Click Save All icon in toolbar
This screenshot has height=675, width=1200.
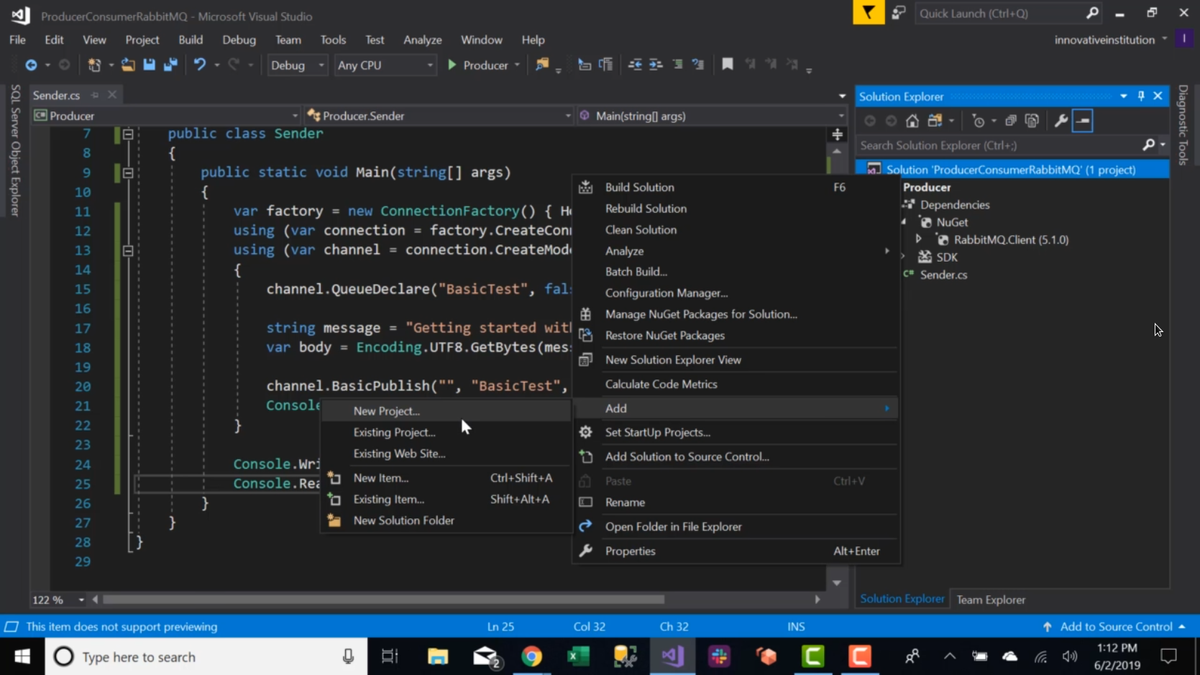(x=171, y=65)
